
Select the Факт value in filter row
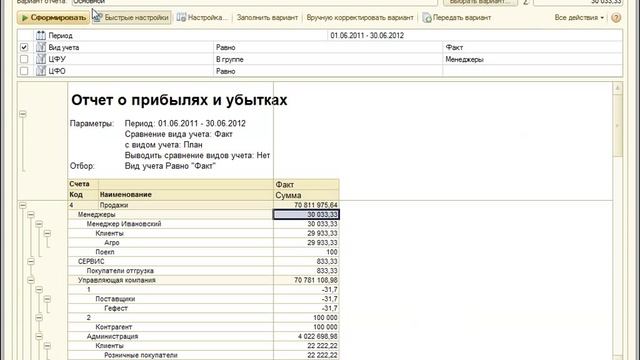[454, 47]
